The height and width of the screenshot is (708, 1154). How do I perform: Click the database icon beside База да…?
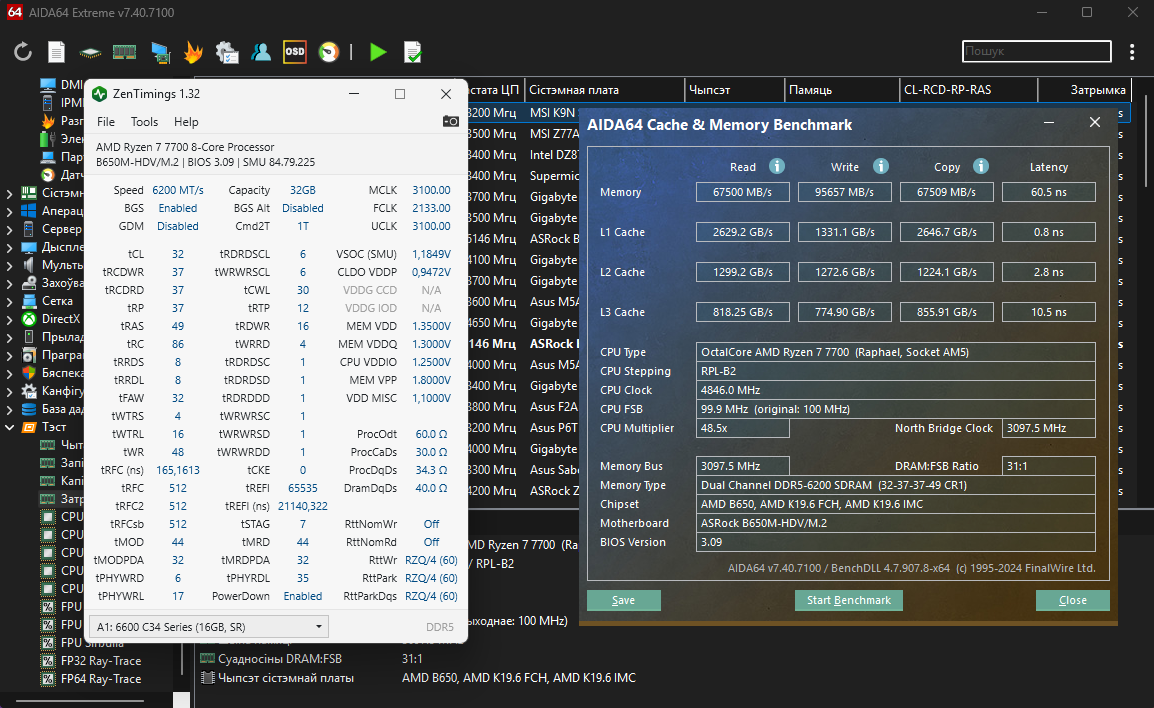29,408
